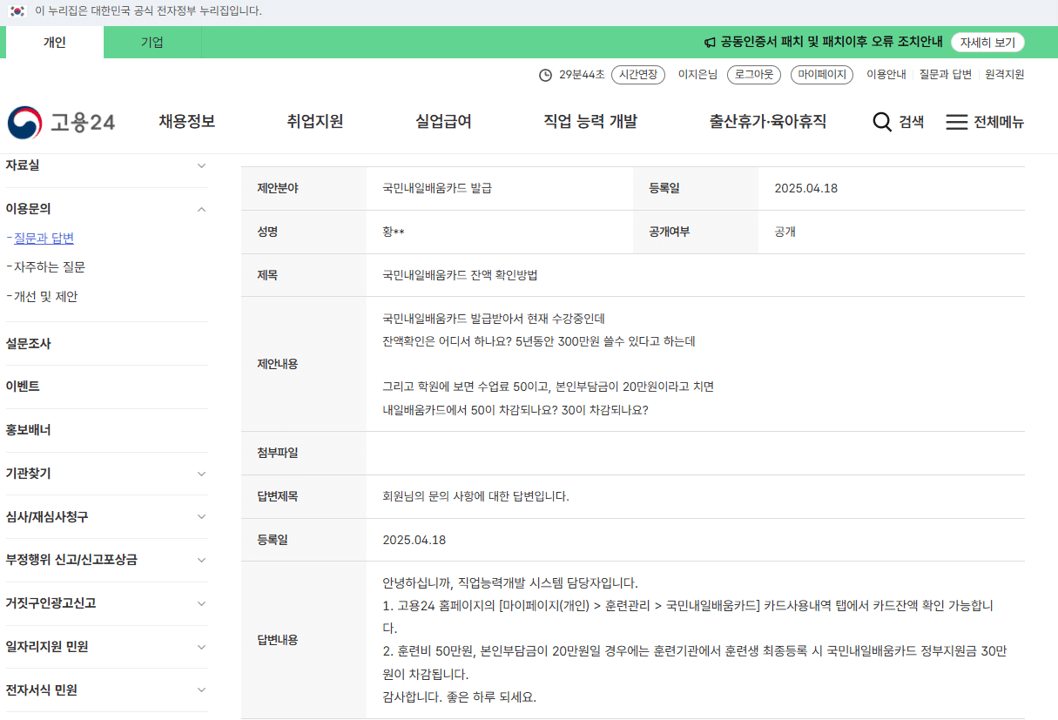
Task: Click the 첨부파일 row label
Action: [277, 453]
